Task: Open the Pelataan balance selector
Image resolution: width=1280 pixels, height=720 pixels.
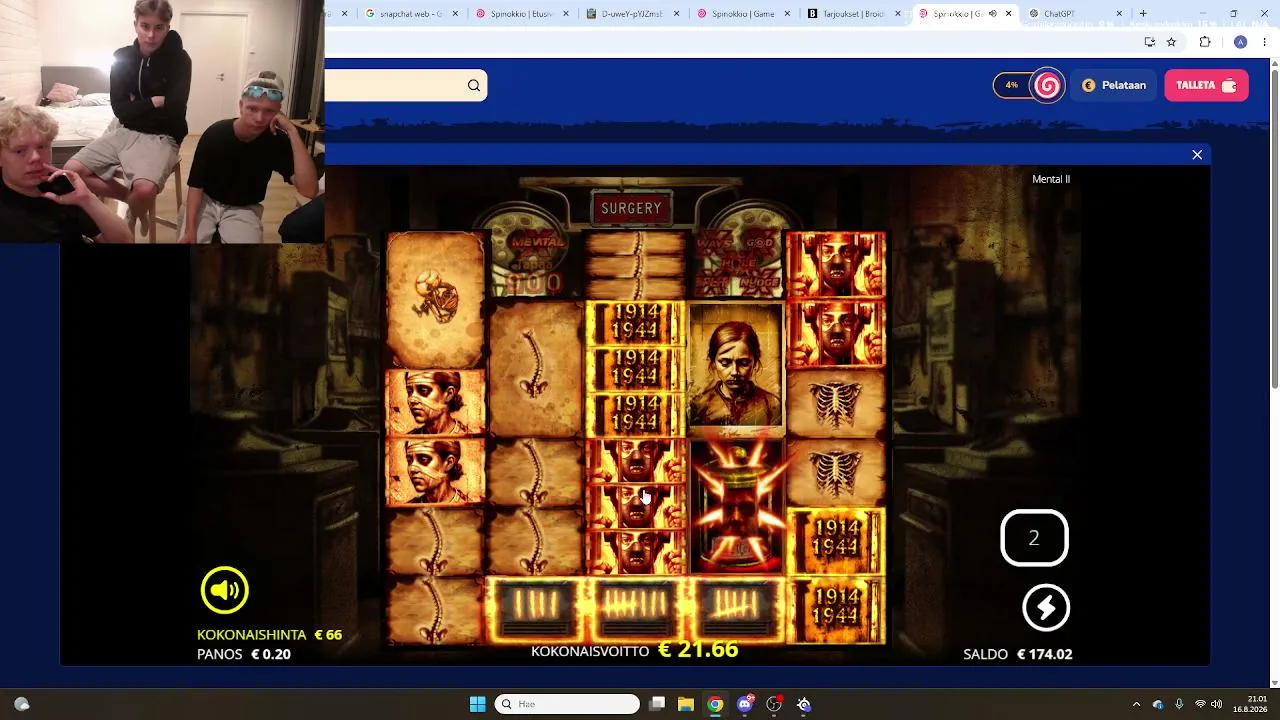Action: (x=1114, y=85)
